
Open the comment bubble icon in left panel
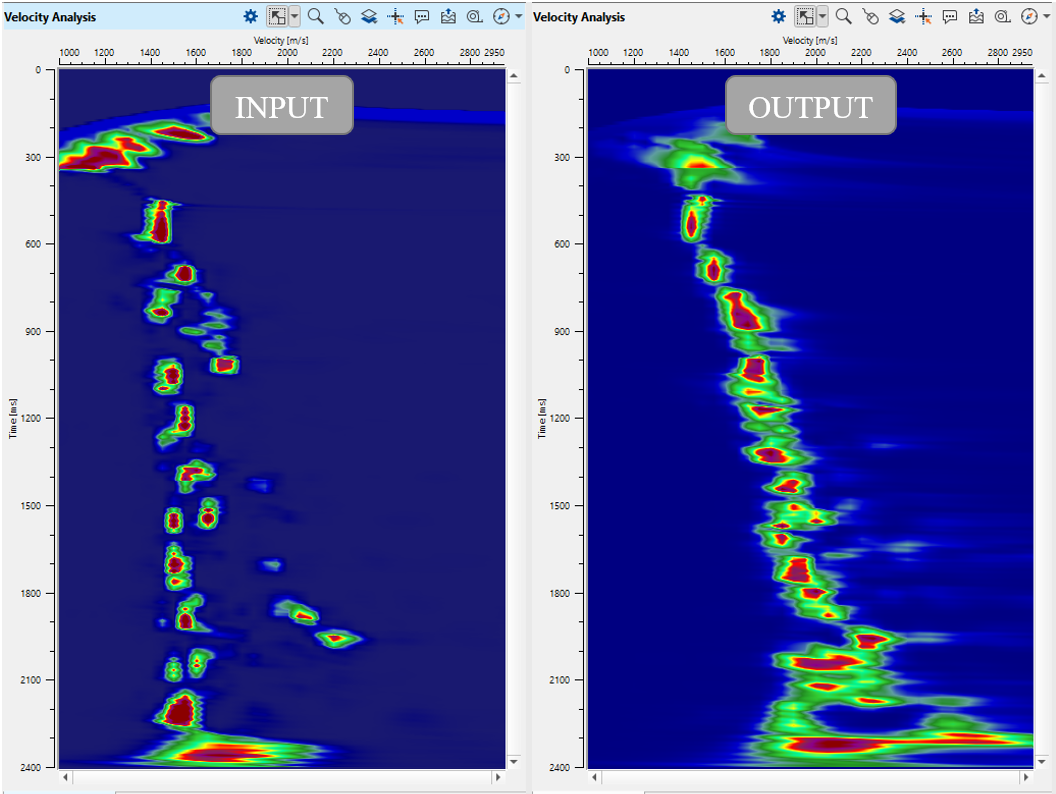(421, 16)
